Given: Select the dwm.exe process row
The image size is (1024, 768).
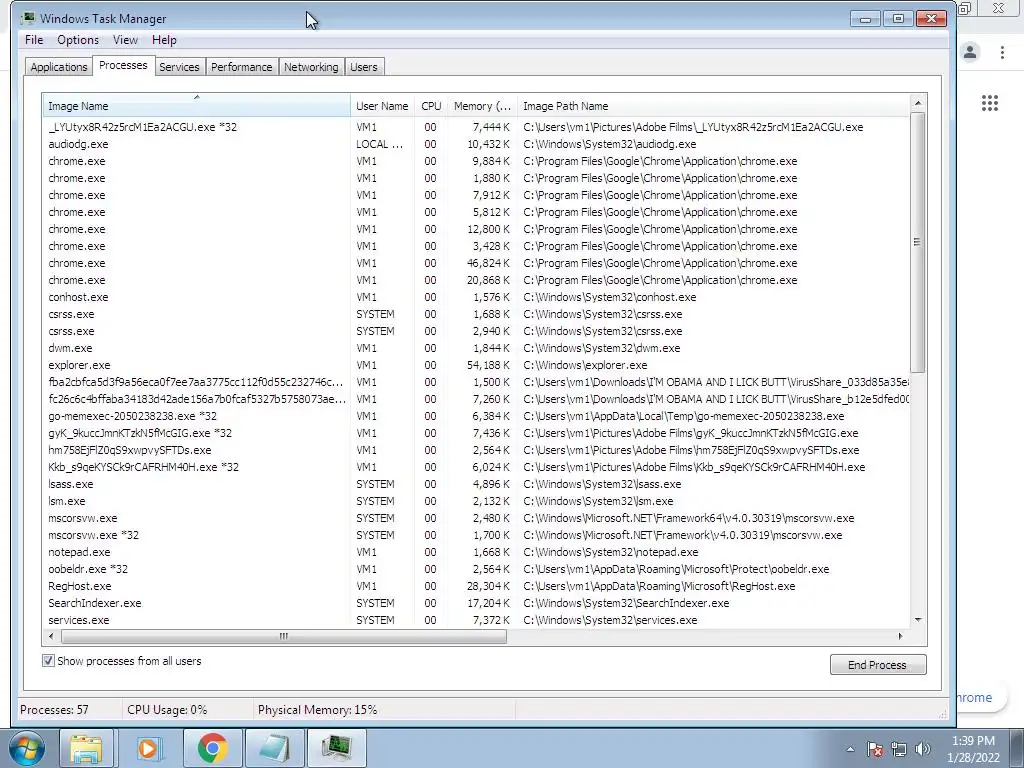Looking at the screenshot, I should click(475, 348).
